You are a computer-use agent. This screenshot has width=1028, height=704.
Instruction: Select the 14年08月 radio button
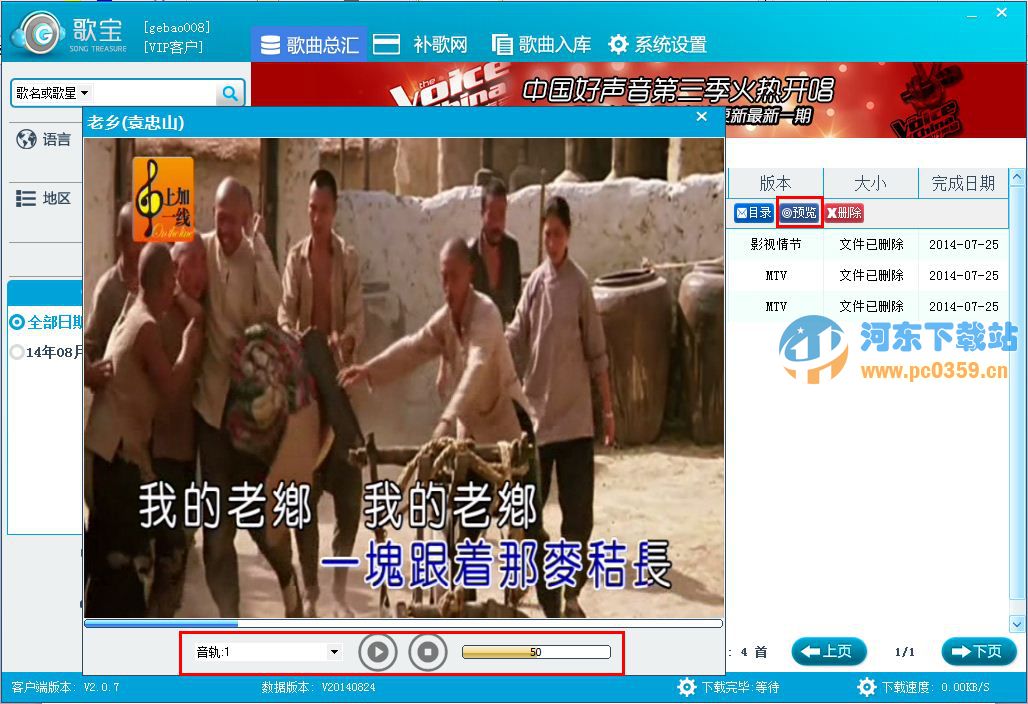pyautogui.click(x=17, y=352)
